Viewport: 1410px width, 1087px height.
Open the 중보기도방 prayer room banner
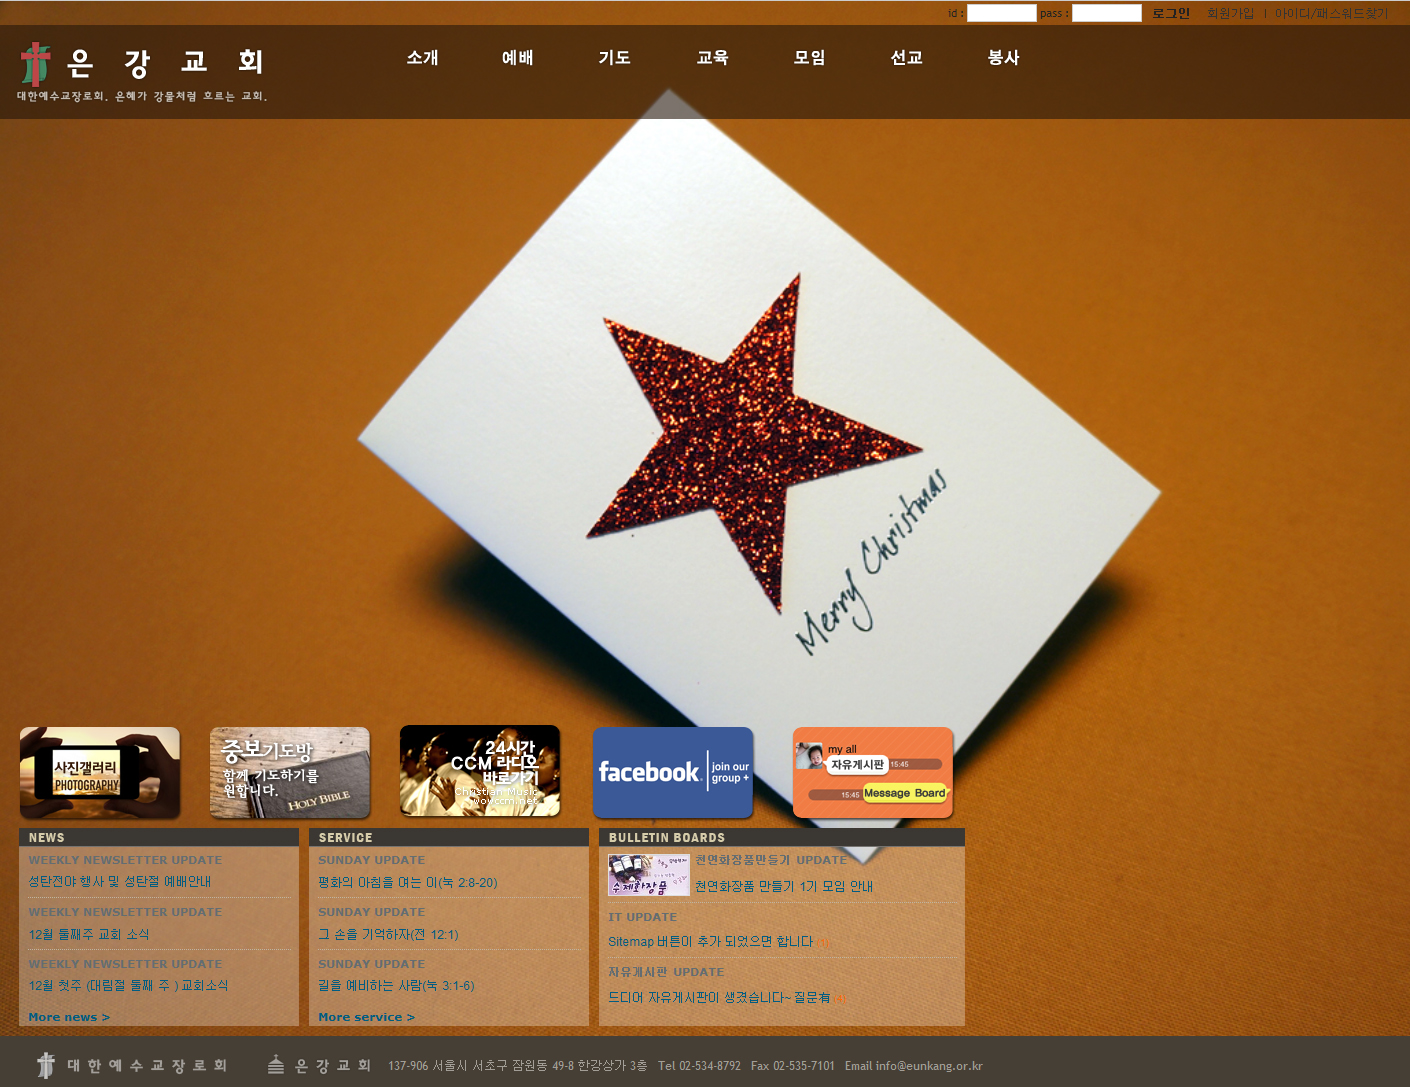click(290, 772)
